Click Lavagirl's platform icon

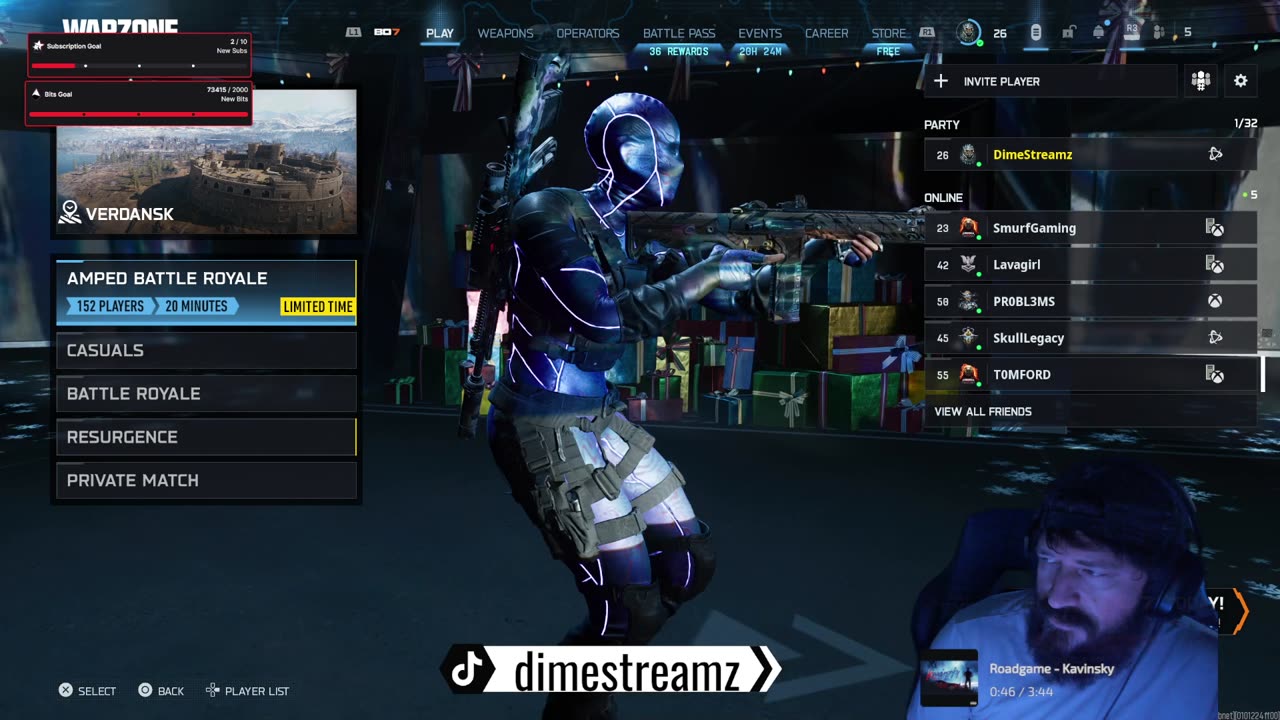1215,265
